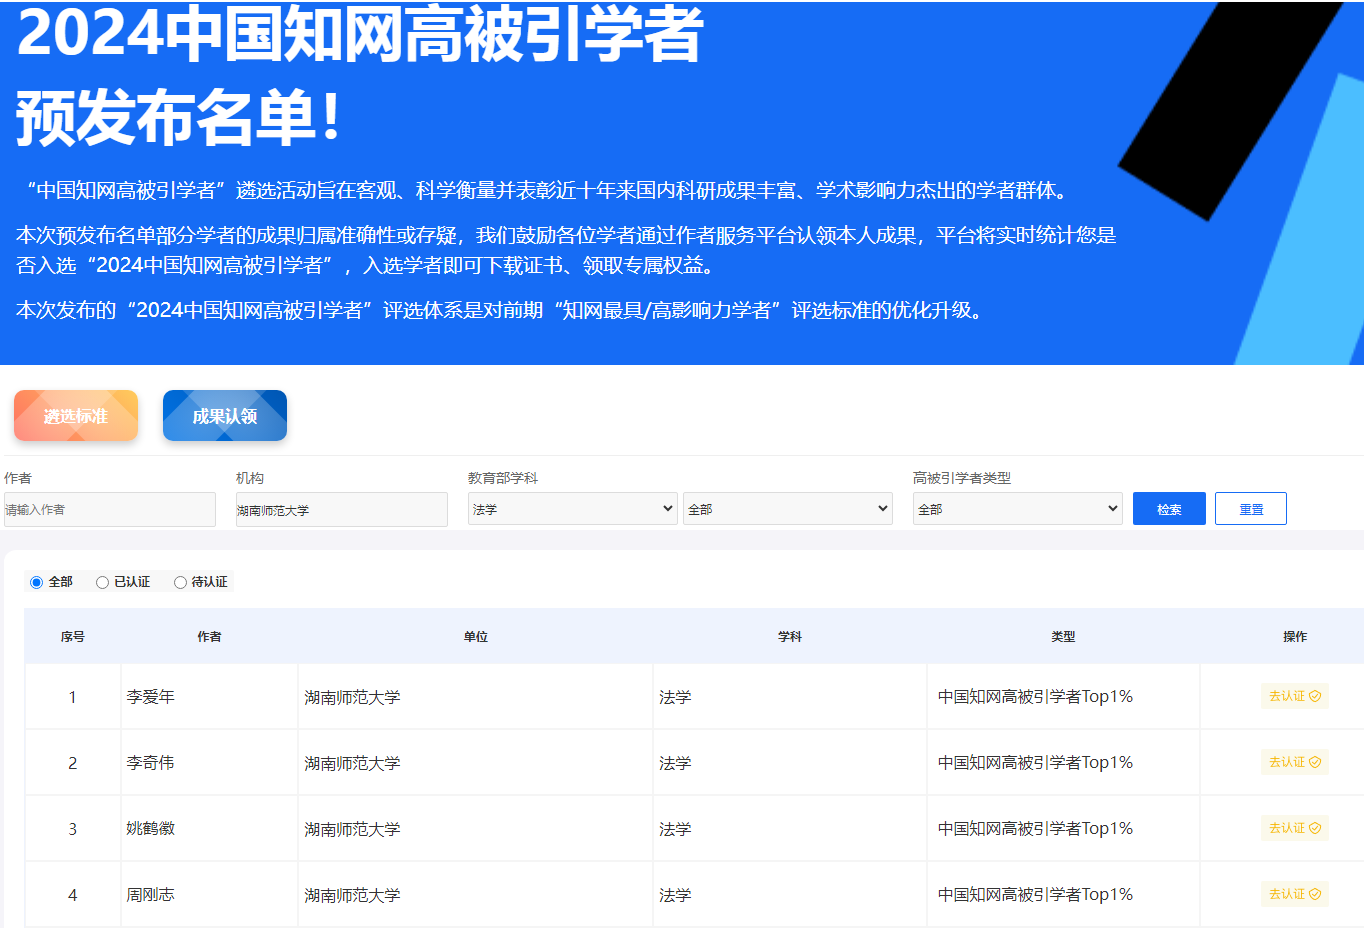This screenshot has width=1364, height=928.
Task: Click 去认证 for 李爱年's row
Action: click(x=1294, y=696)
